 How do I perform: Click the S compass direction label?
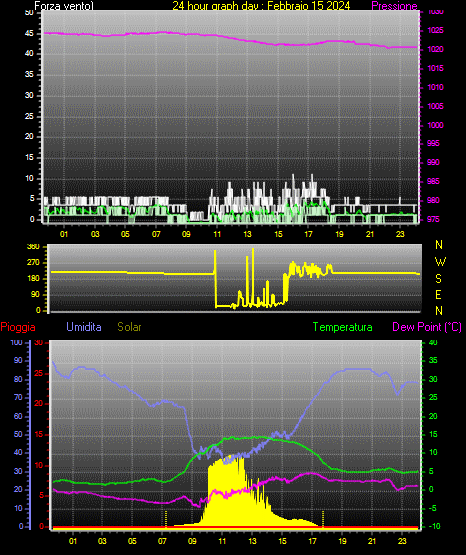[438, 279]
